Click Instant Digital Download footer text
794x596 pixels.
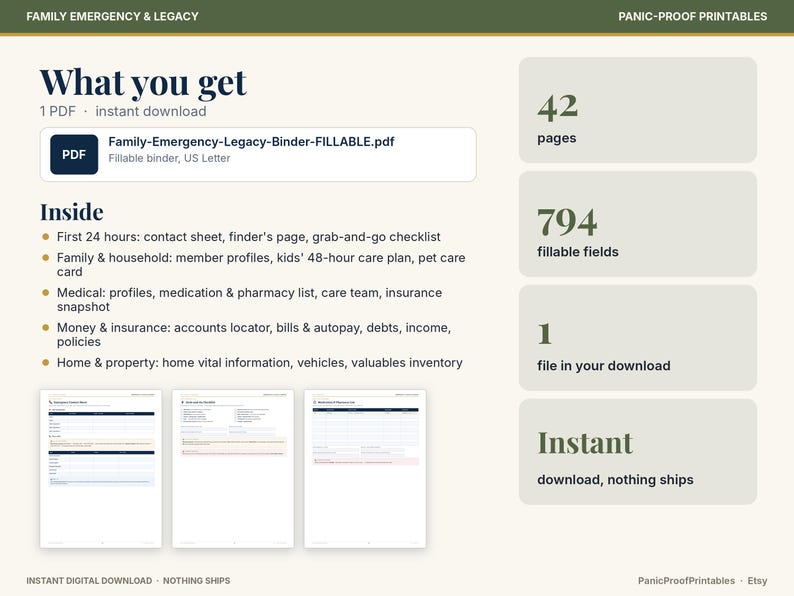click(x=89, y=581)
